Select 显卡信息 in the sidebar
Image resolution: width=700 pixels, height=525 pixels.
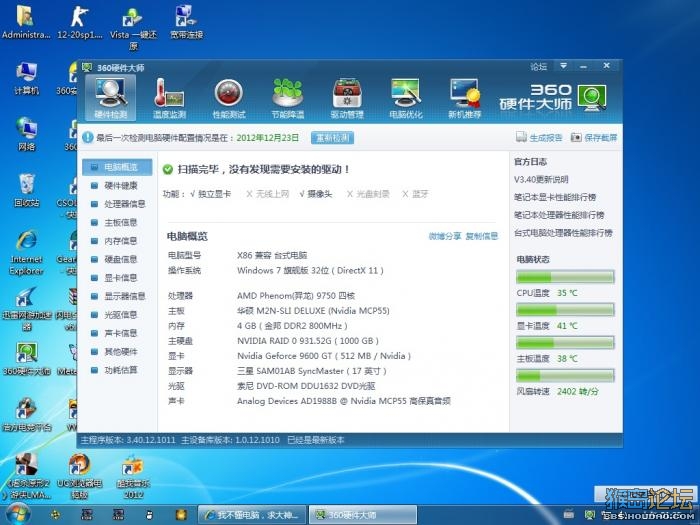[117, 278]
